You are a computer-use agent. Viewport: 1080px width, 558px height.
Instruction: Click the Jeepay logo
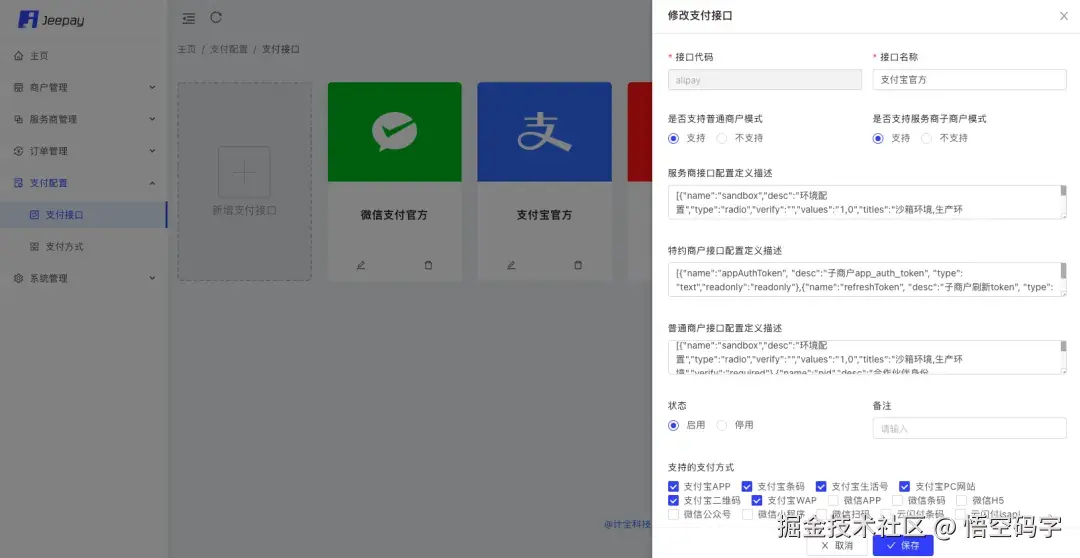(51, 19)
